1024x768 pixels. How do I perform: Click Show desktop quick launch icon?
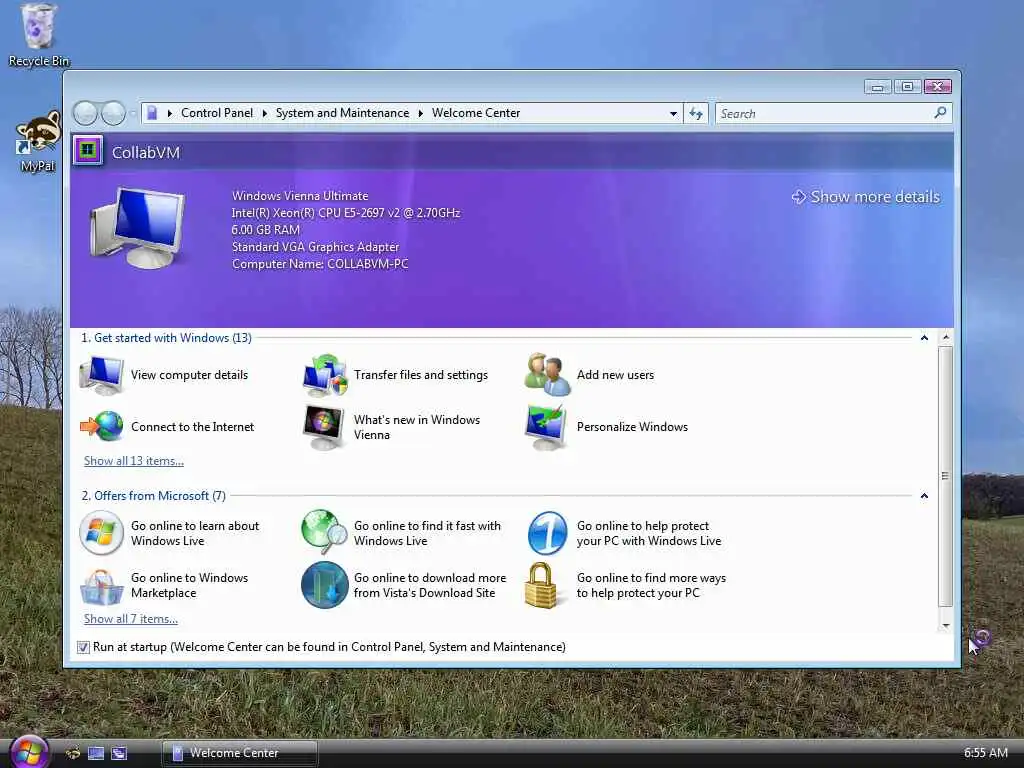click(x=96, y=753)
